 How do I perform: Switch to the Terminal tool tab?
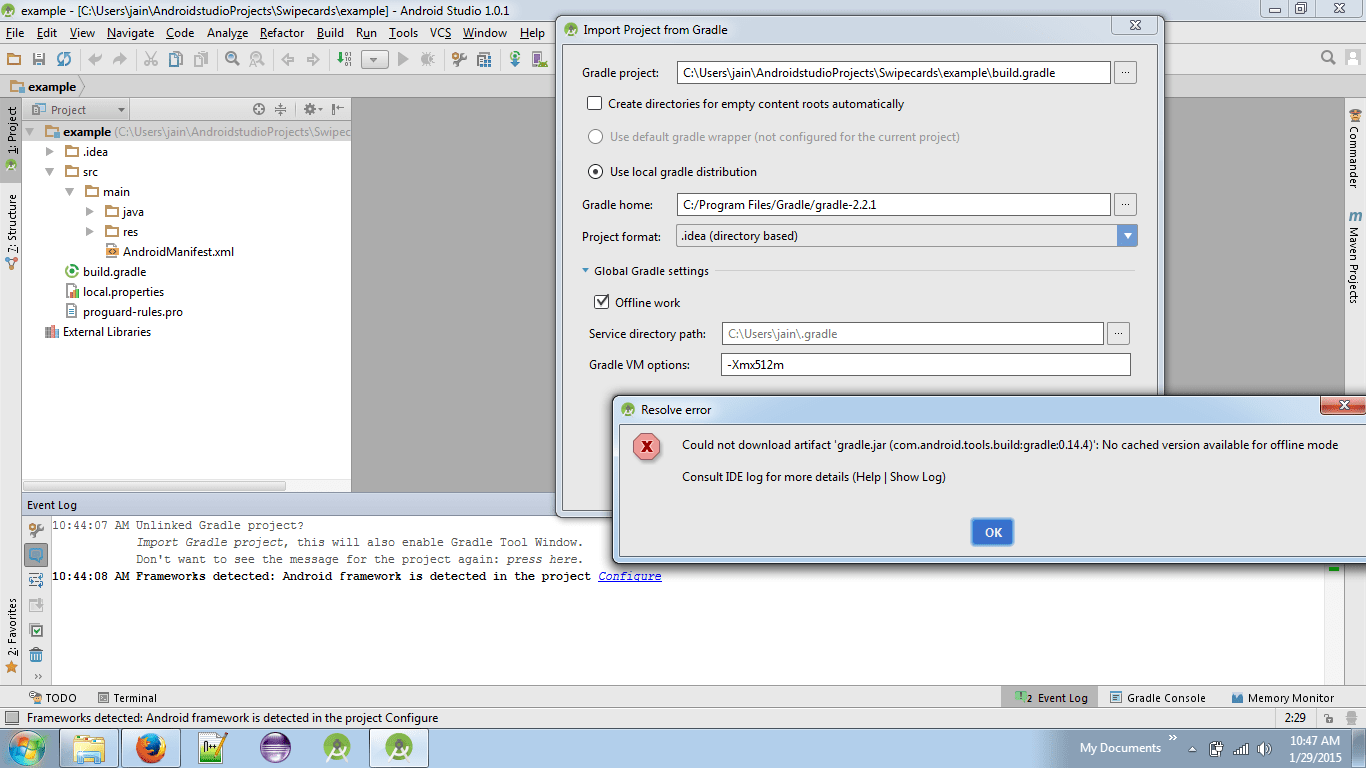tap(127, 698)
